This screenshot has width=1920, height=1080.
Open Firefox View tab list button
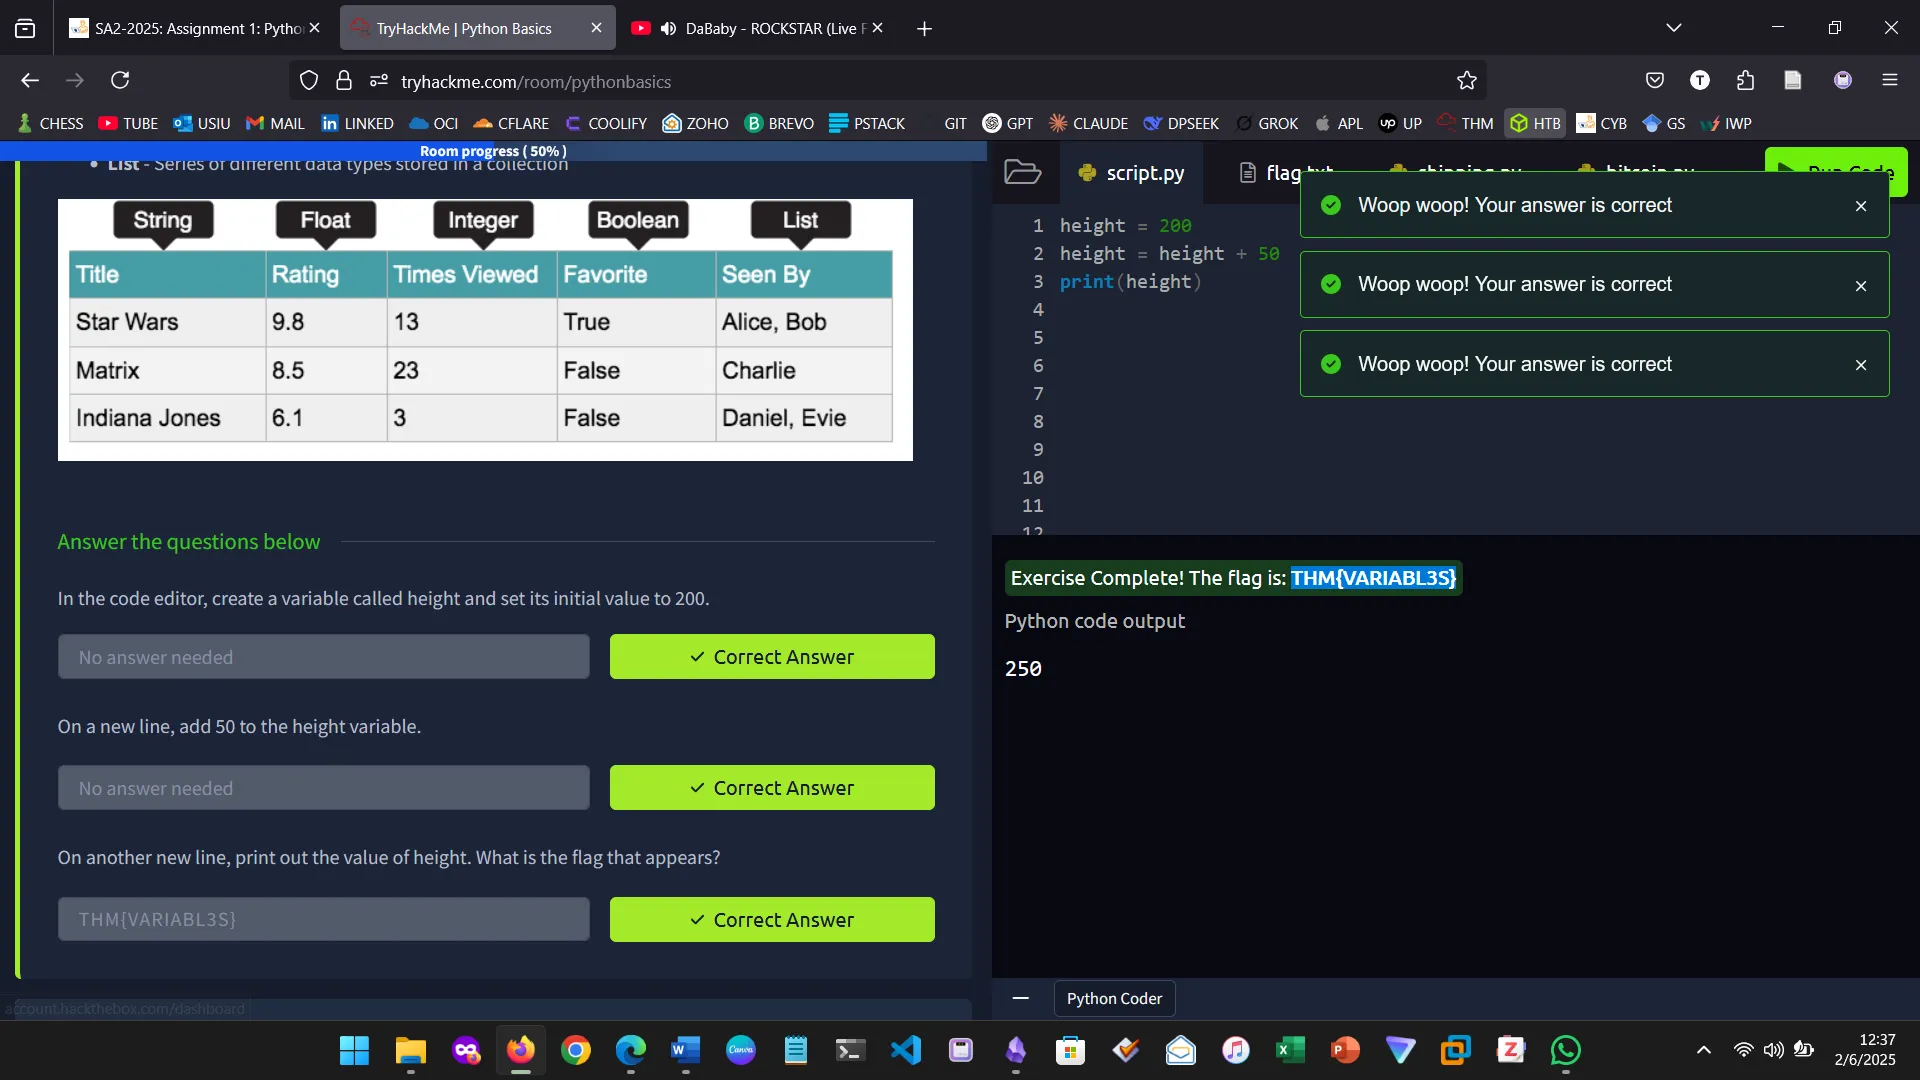click(25, 28)
